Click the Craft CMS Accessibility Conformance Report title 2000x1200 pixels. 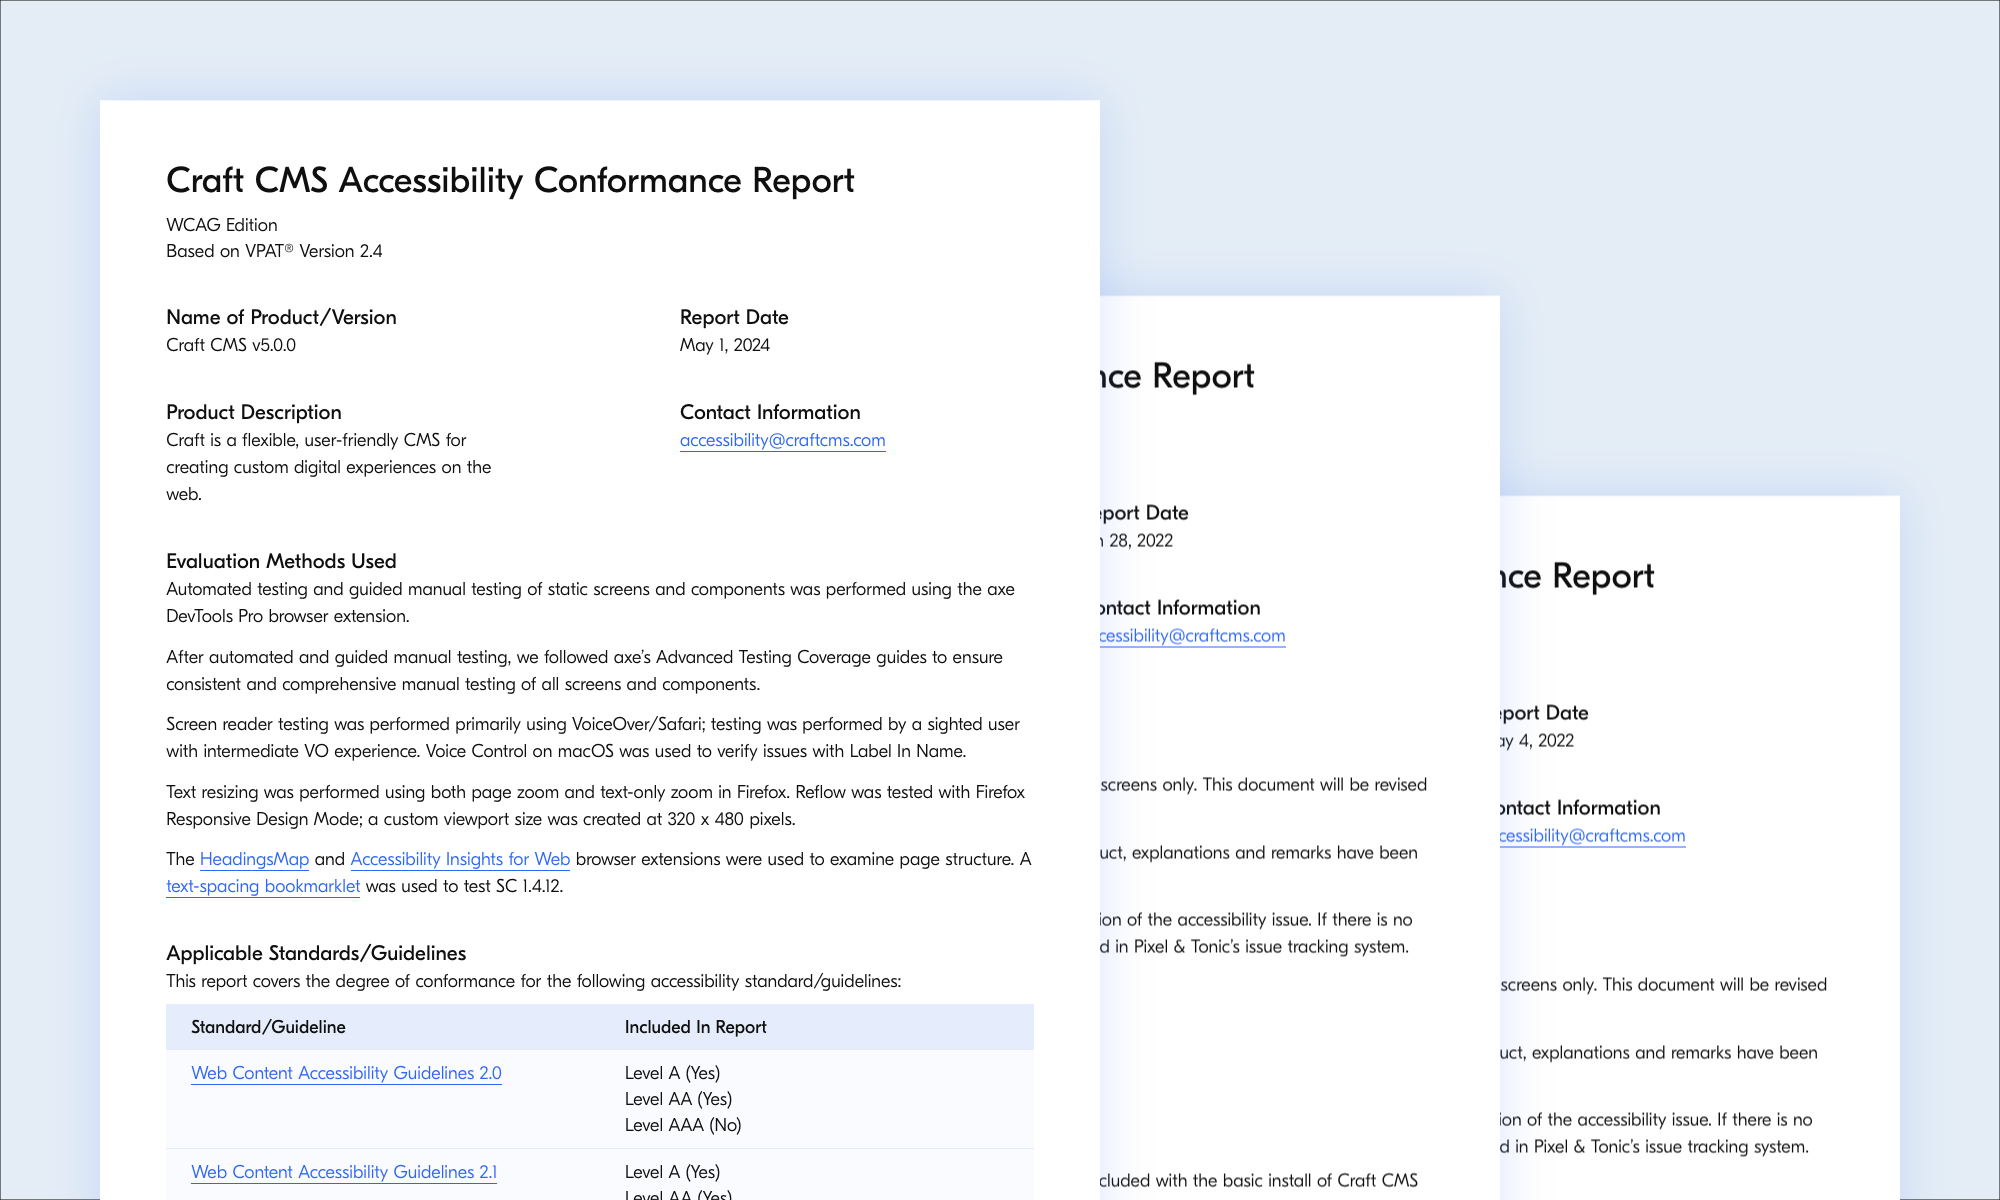click(510, 181)
